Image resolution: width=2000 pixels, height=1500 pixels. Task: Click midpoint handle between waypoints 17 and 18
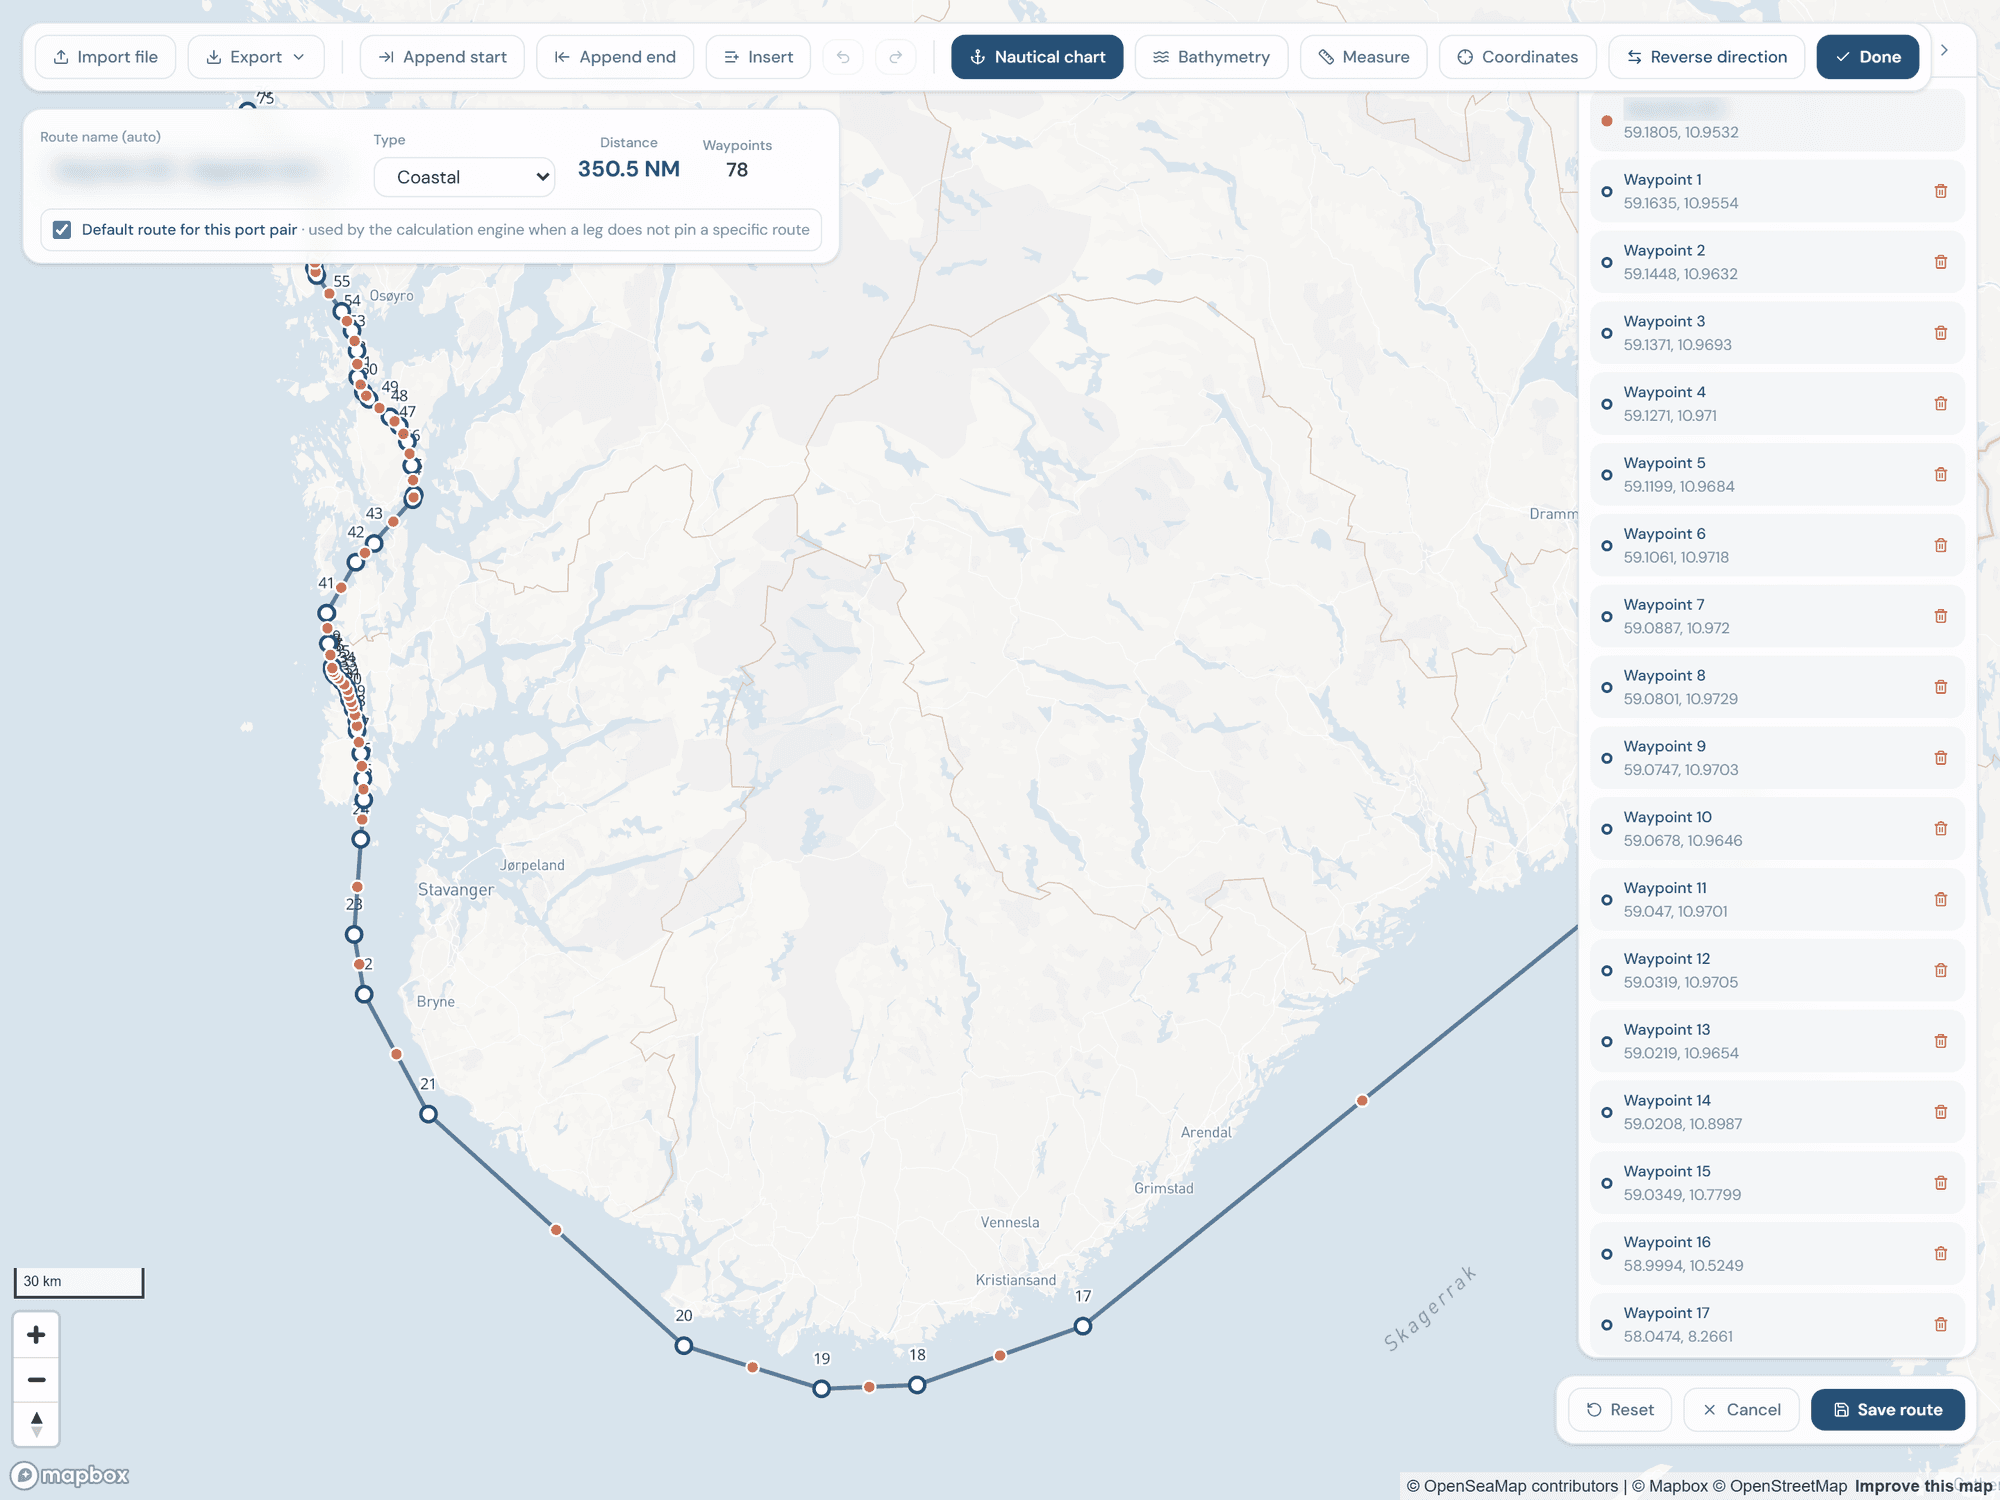point(1000,1356)
